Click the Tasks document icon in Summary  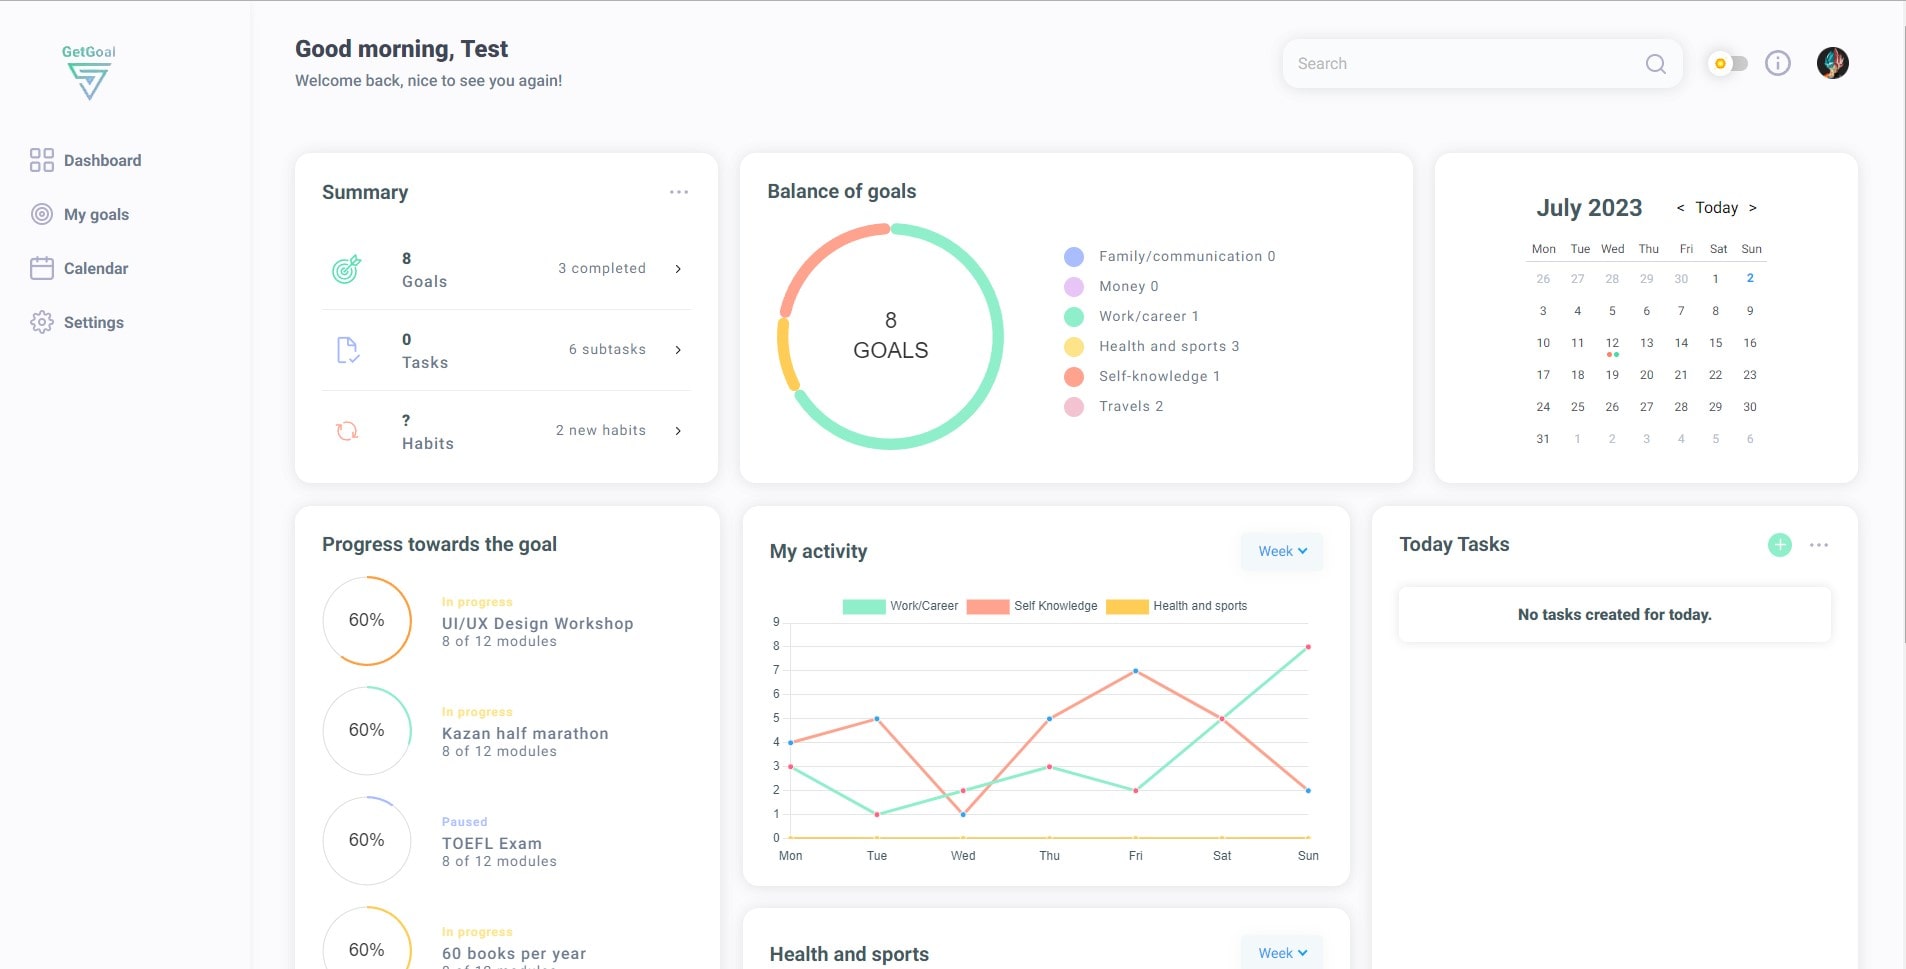click(x=347, y=350)
